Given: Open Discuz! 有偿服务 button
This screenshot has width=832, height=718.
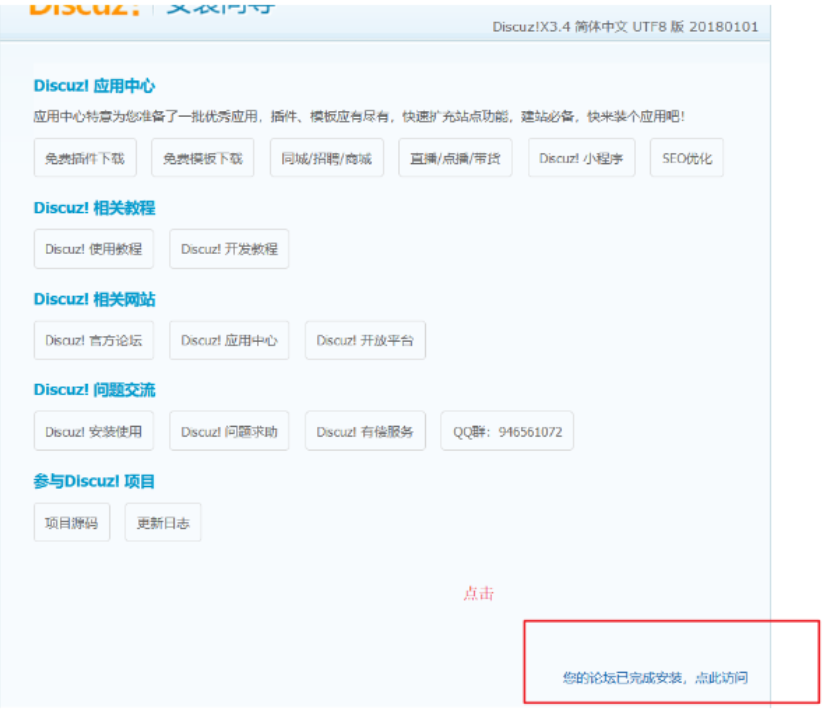Looking at the screenshot, I should tap(365, 431).
